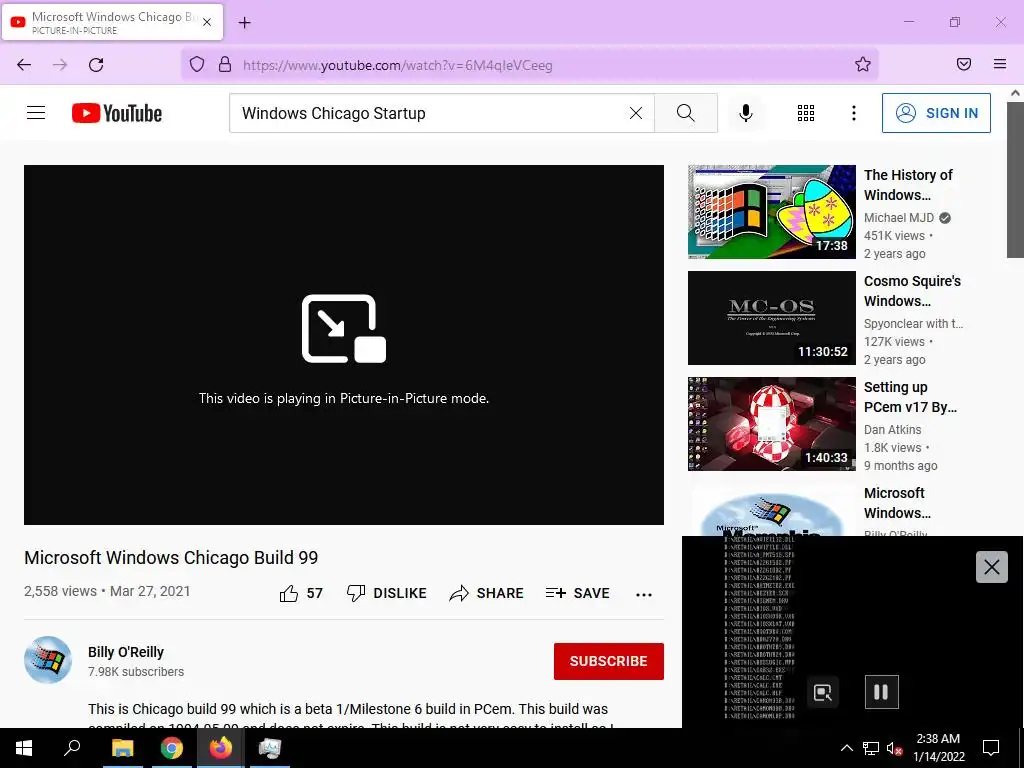Go to YouTube home via logo
The image size is (1024, 768).
117,113
